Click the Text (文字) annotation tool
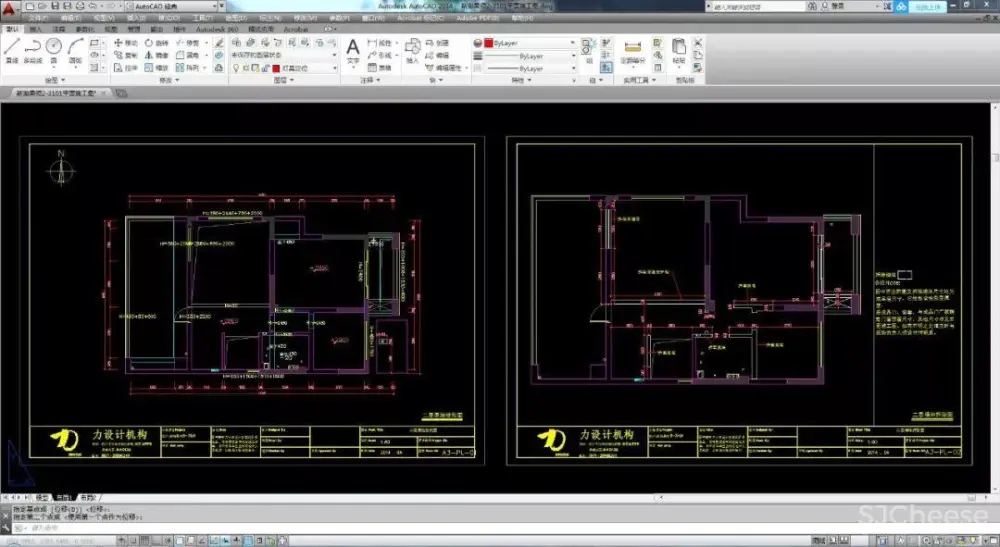This screenshot has height=547, width=1000. click(x=353, y=49)
